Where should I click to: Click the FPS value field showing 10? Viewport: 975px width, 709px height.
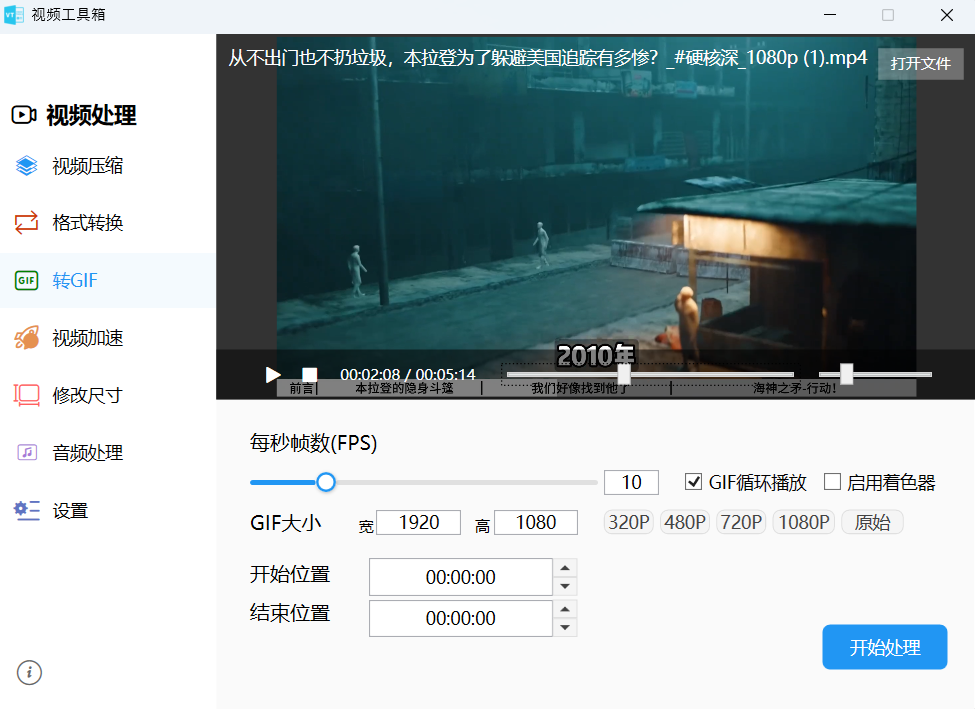pyautogui.click(x=631, y=482)
